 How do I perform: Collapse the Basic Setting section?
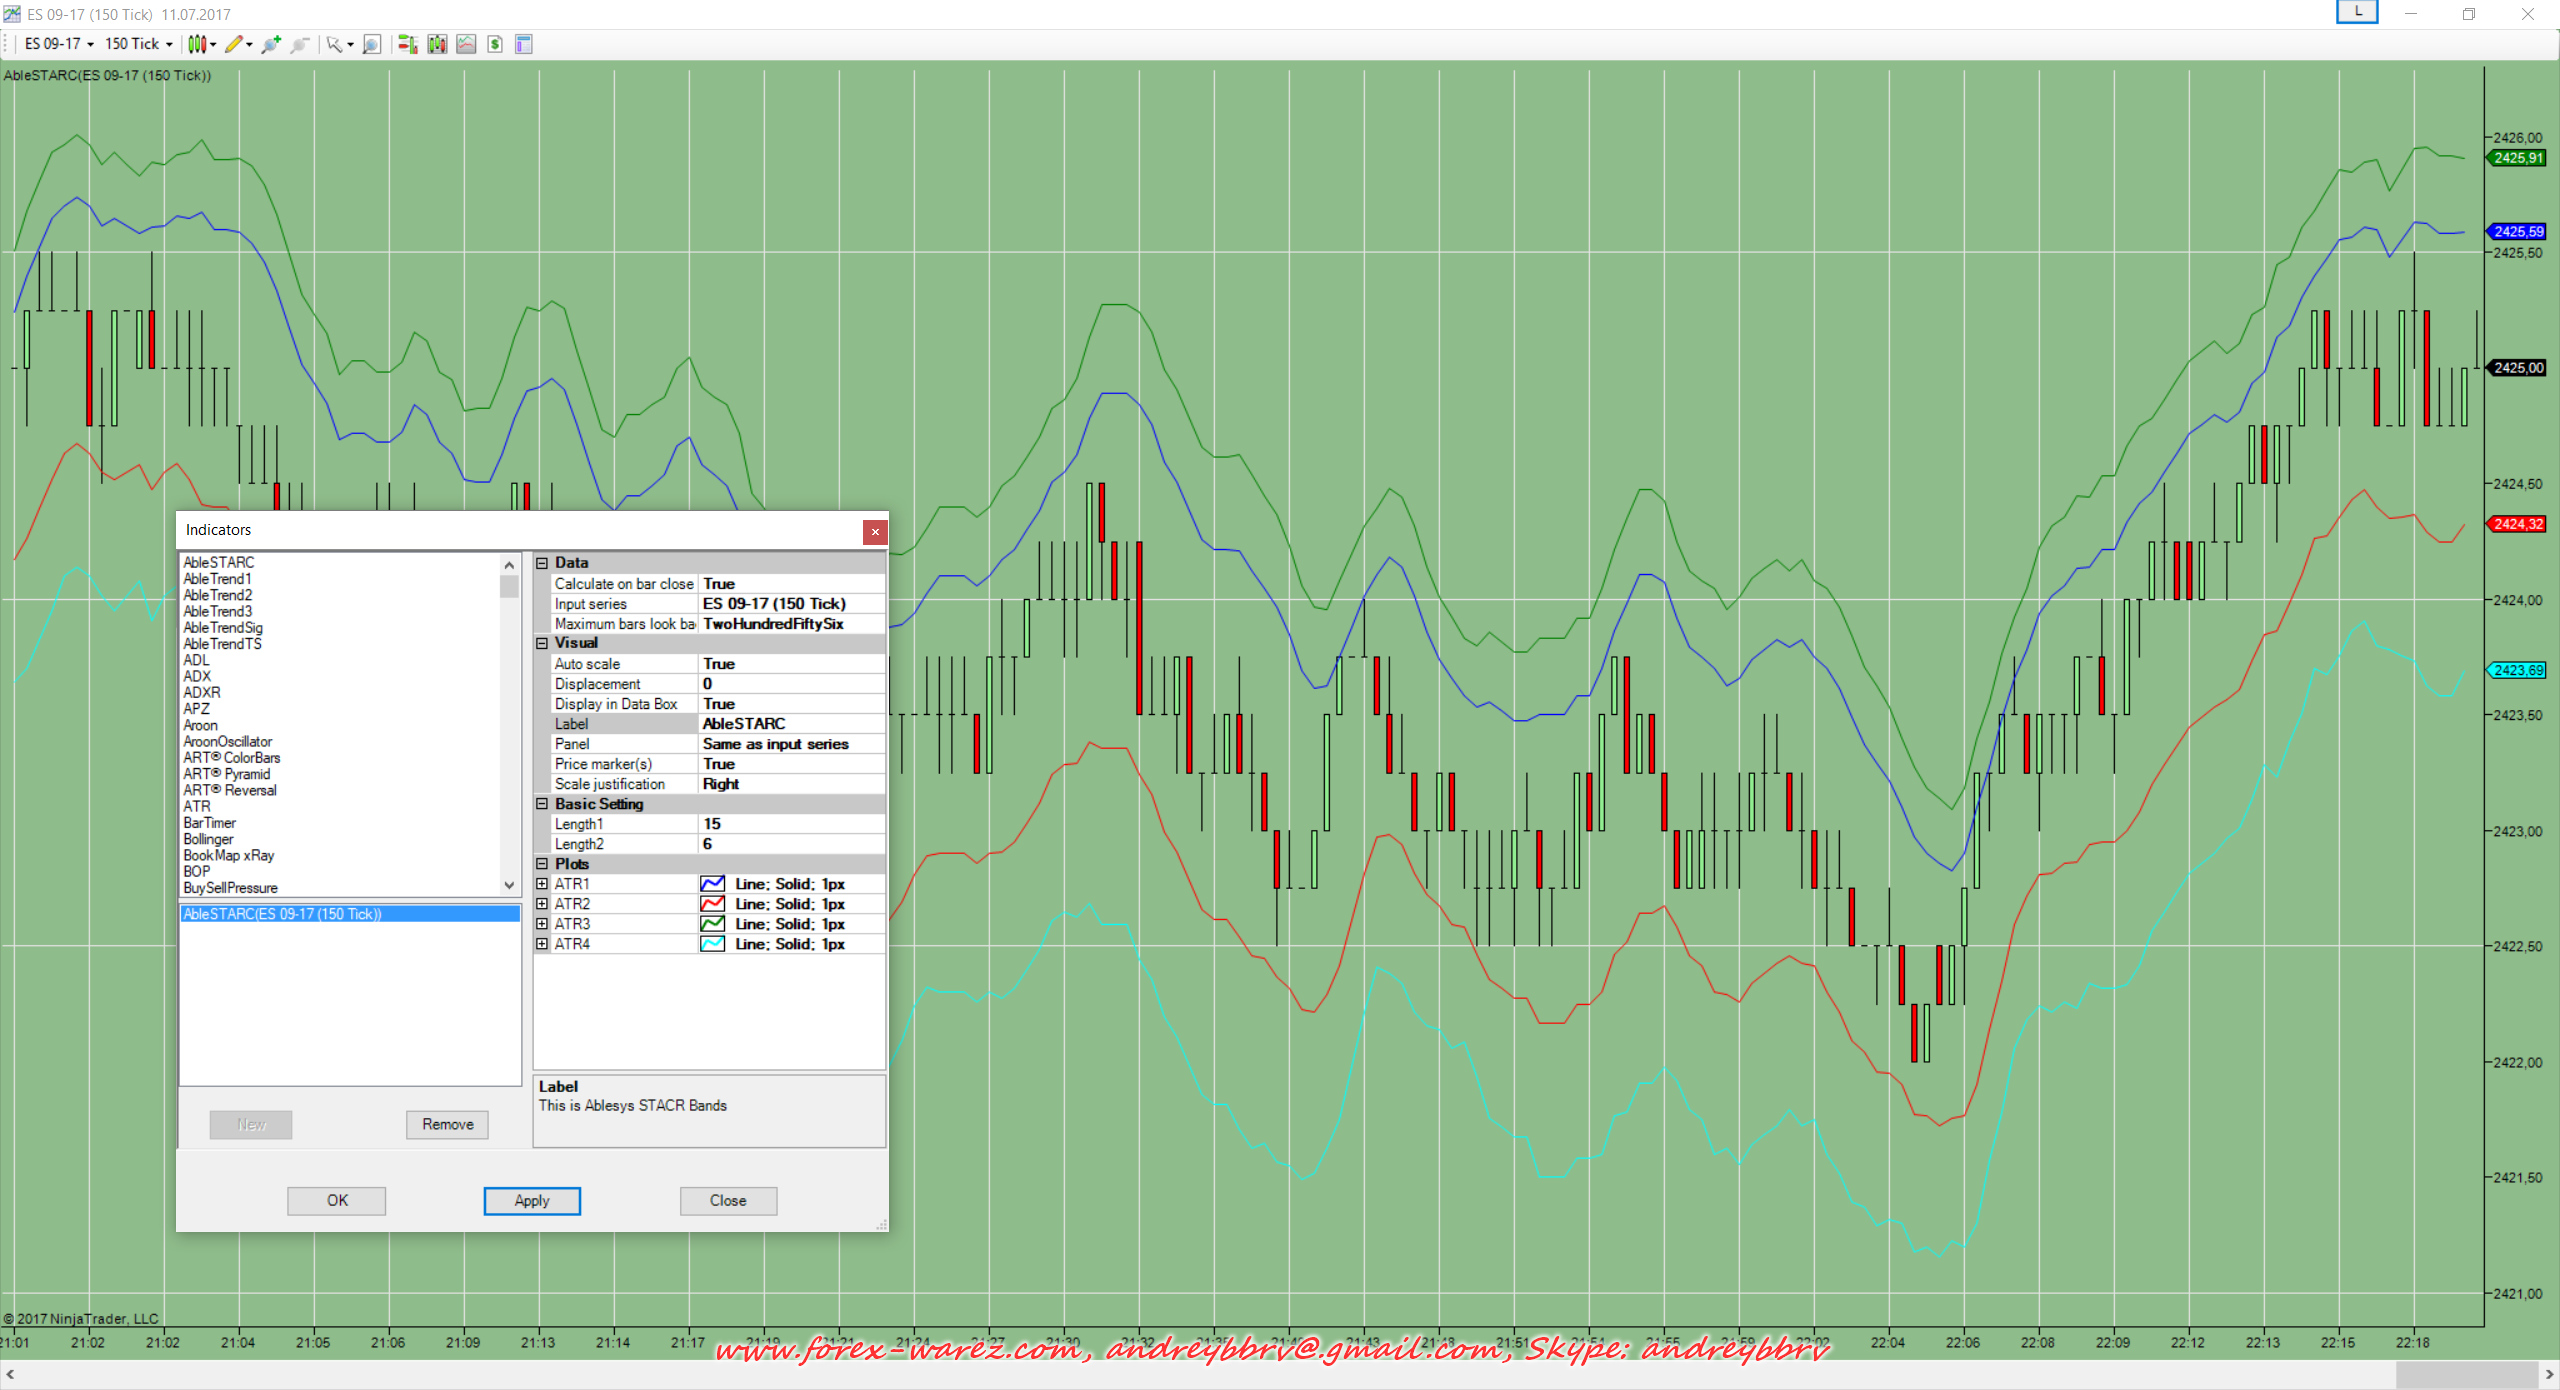[x=542, y=804]
